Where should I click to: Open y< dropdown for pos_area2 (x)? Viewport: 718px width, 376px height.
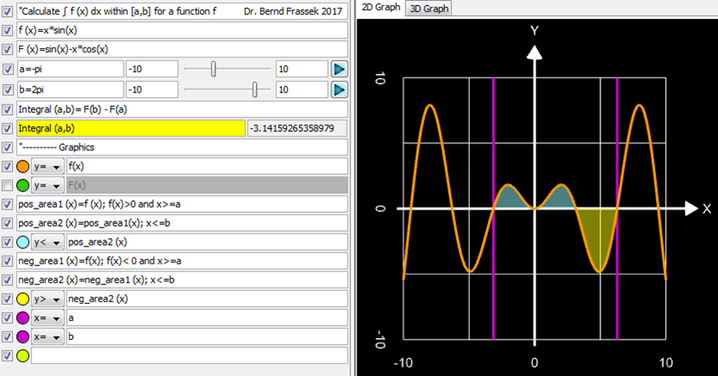point(48,242)
